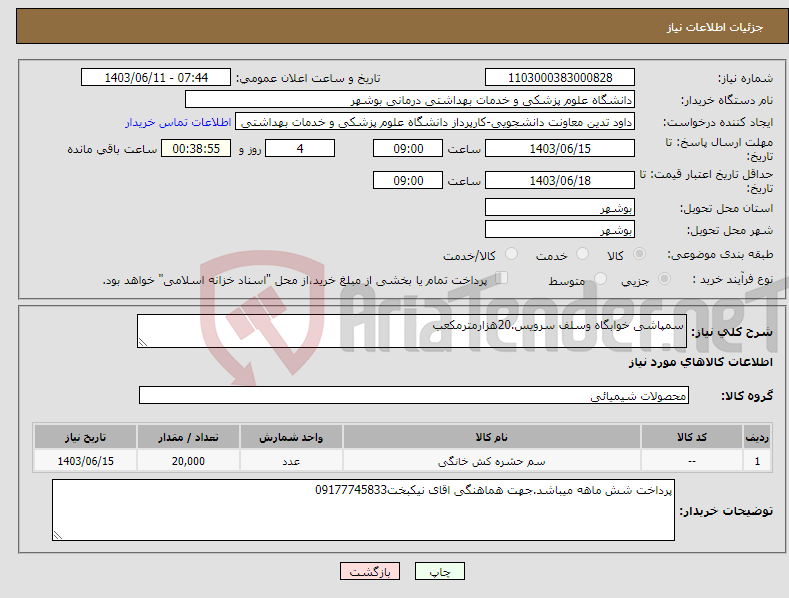This screenshot has height=598, width=789.
Task: Click the ردیف column header
Action: pyautogui.click(x=757, y=437)
